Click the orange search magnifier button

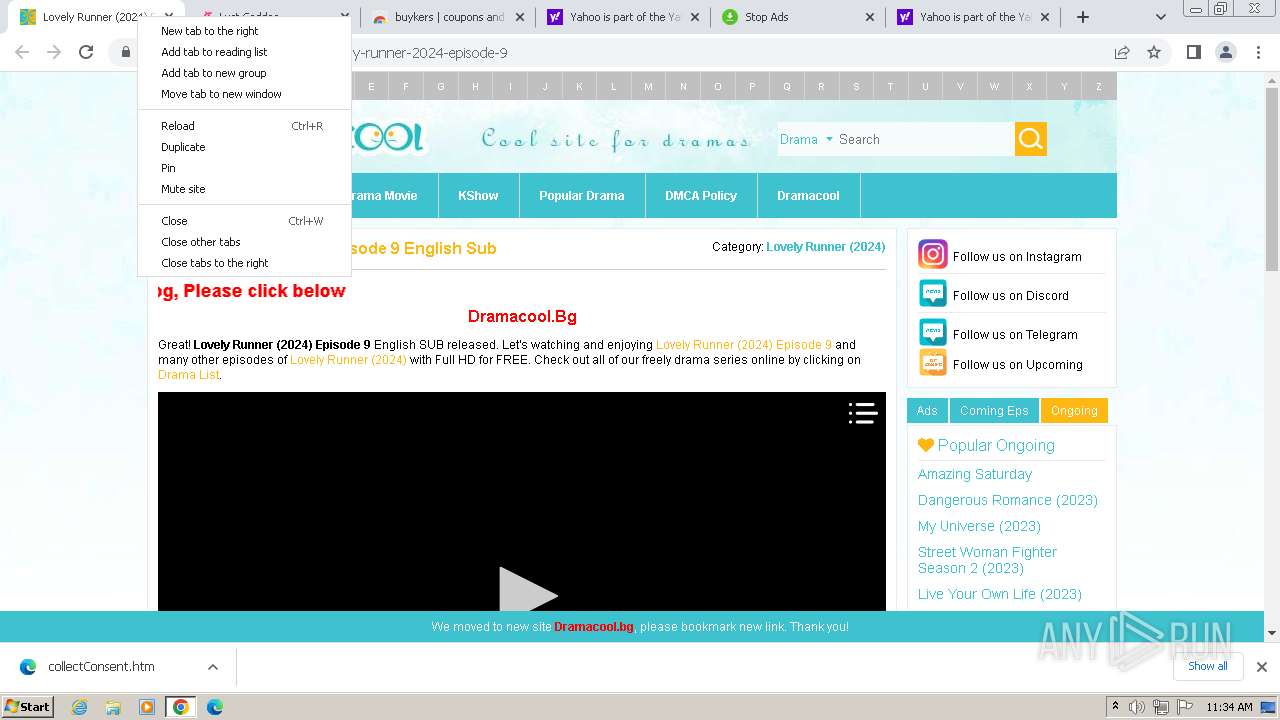[x=1031, y=139]
